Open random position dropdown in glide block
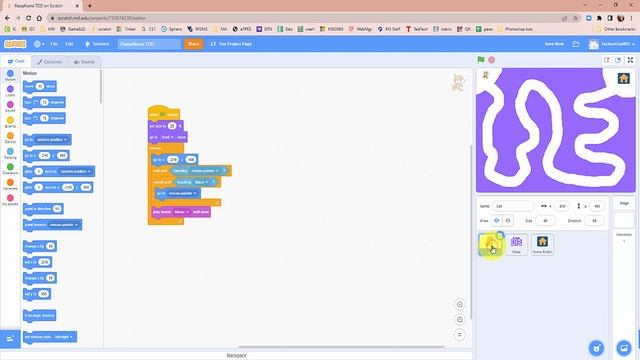 click(75, 171)
